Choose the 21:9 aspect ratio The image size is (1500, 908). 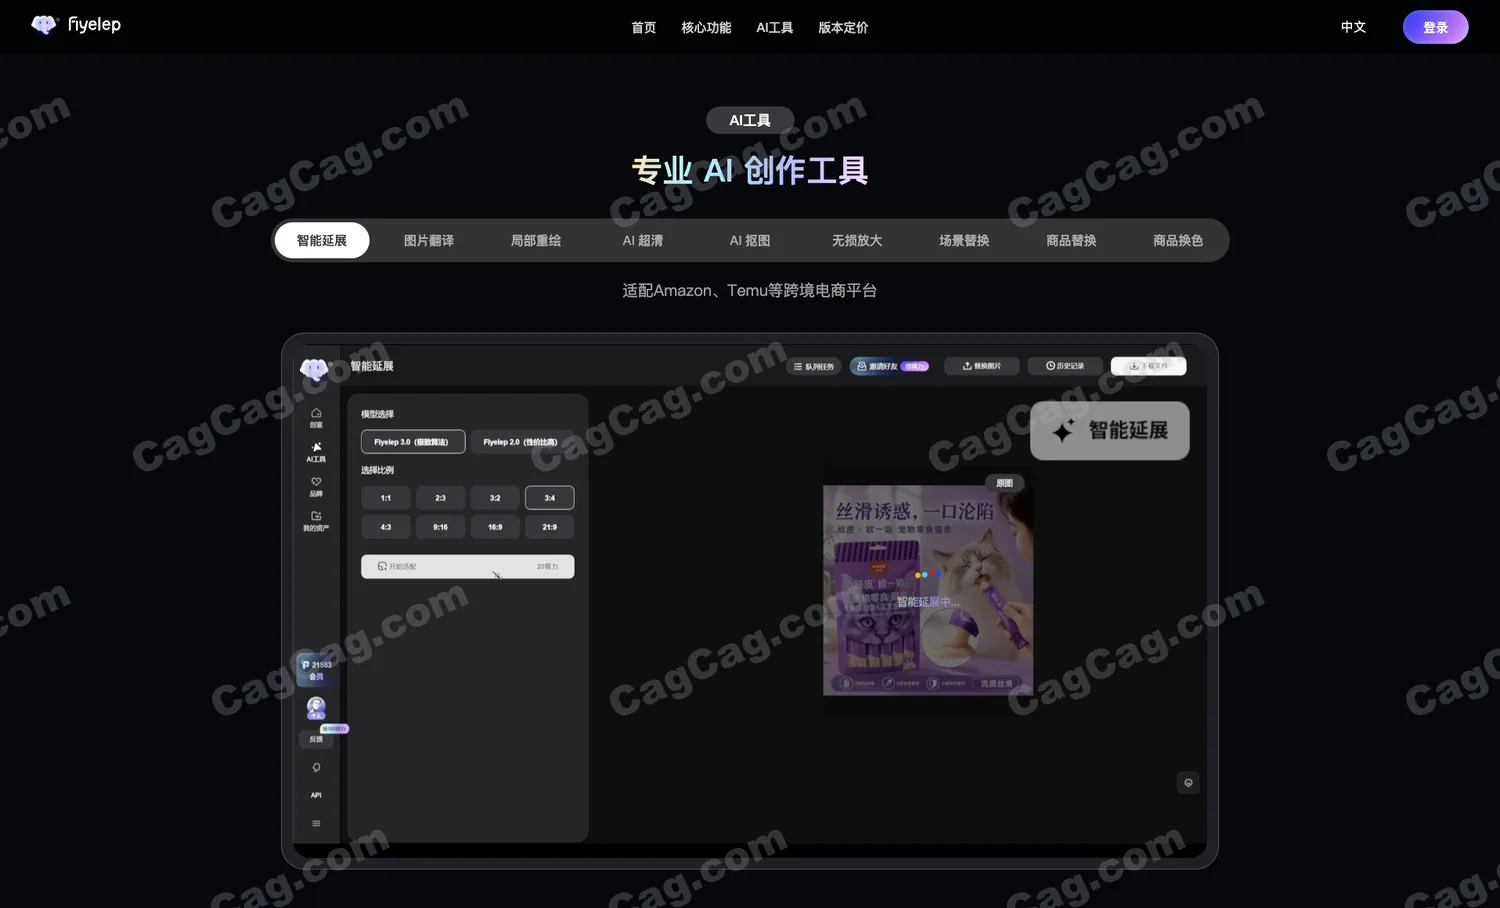pos(550,527)
